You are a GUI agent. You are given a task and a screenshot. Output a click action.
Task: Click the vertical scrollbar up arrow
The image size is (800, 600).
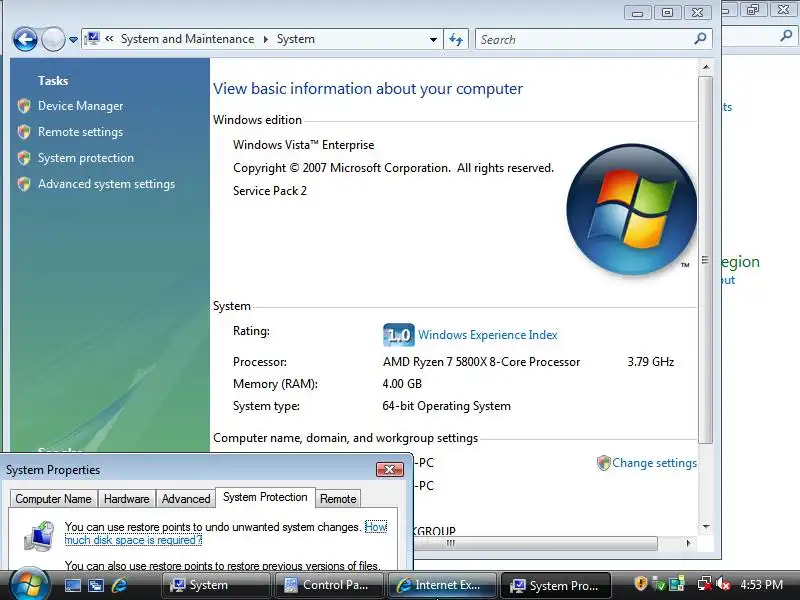tap(706, 67)
